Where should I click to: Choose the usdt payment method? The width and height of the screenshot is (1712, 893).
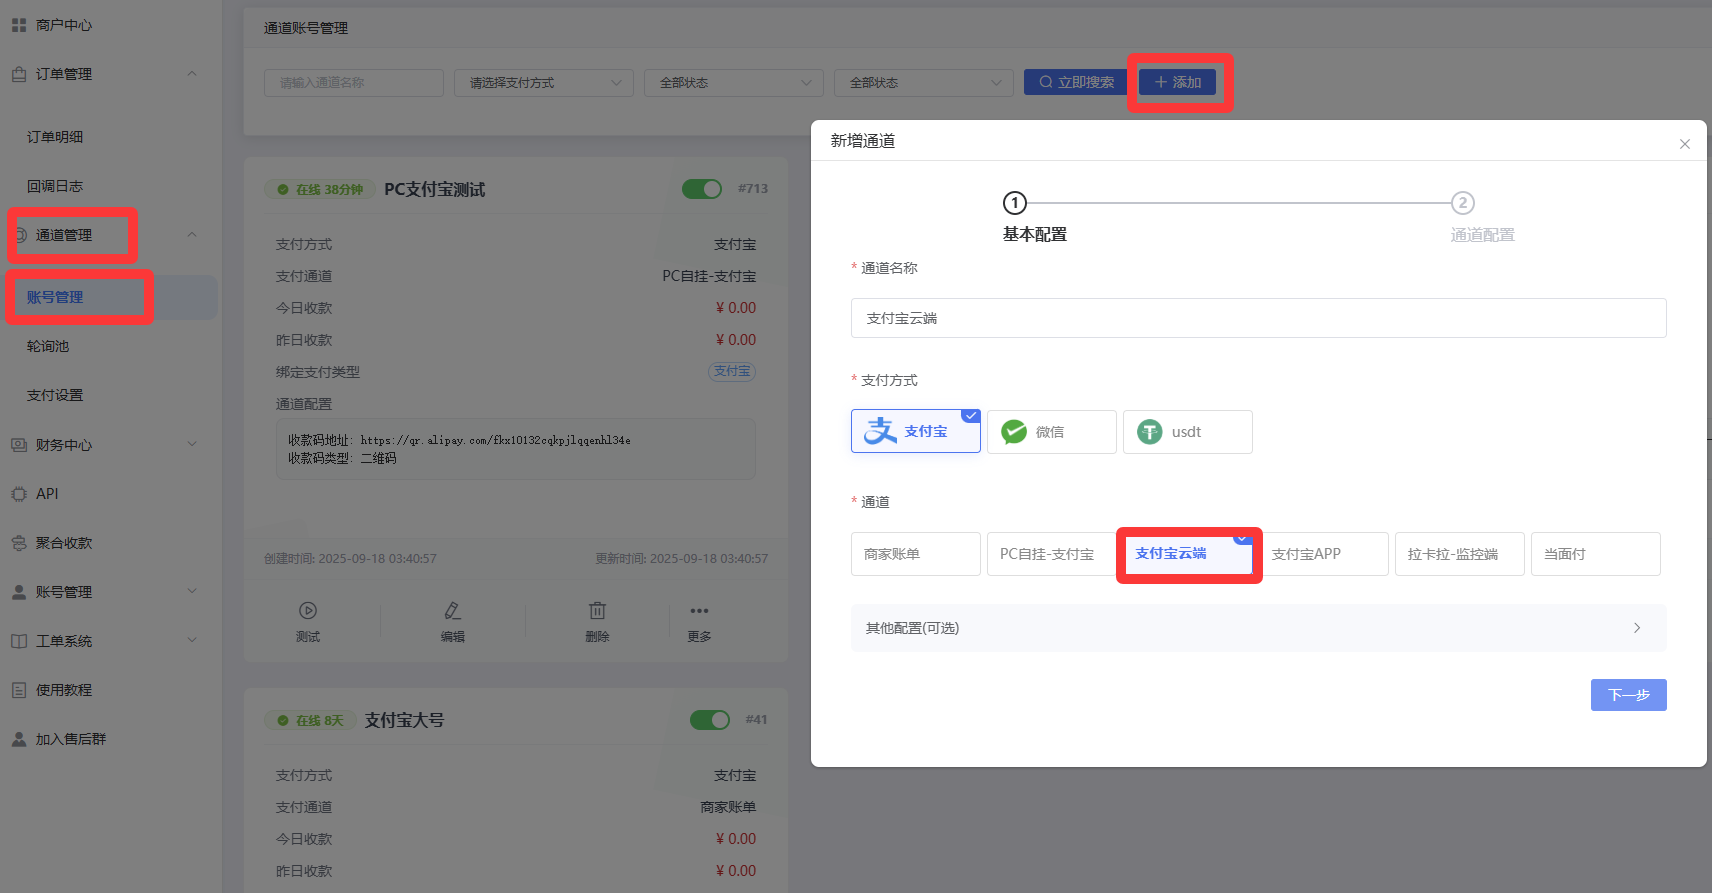click(x=1187, y=432)
